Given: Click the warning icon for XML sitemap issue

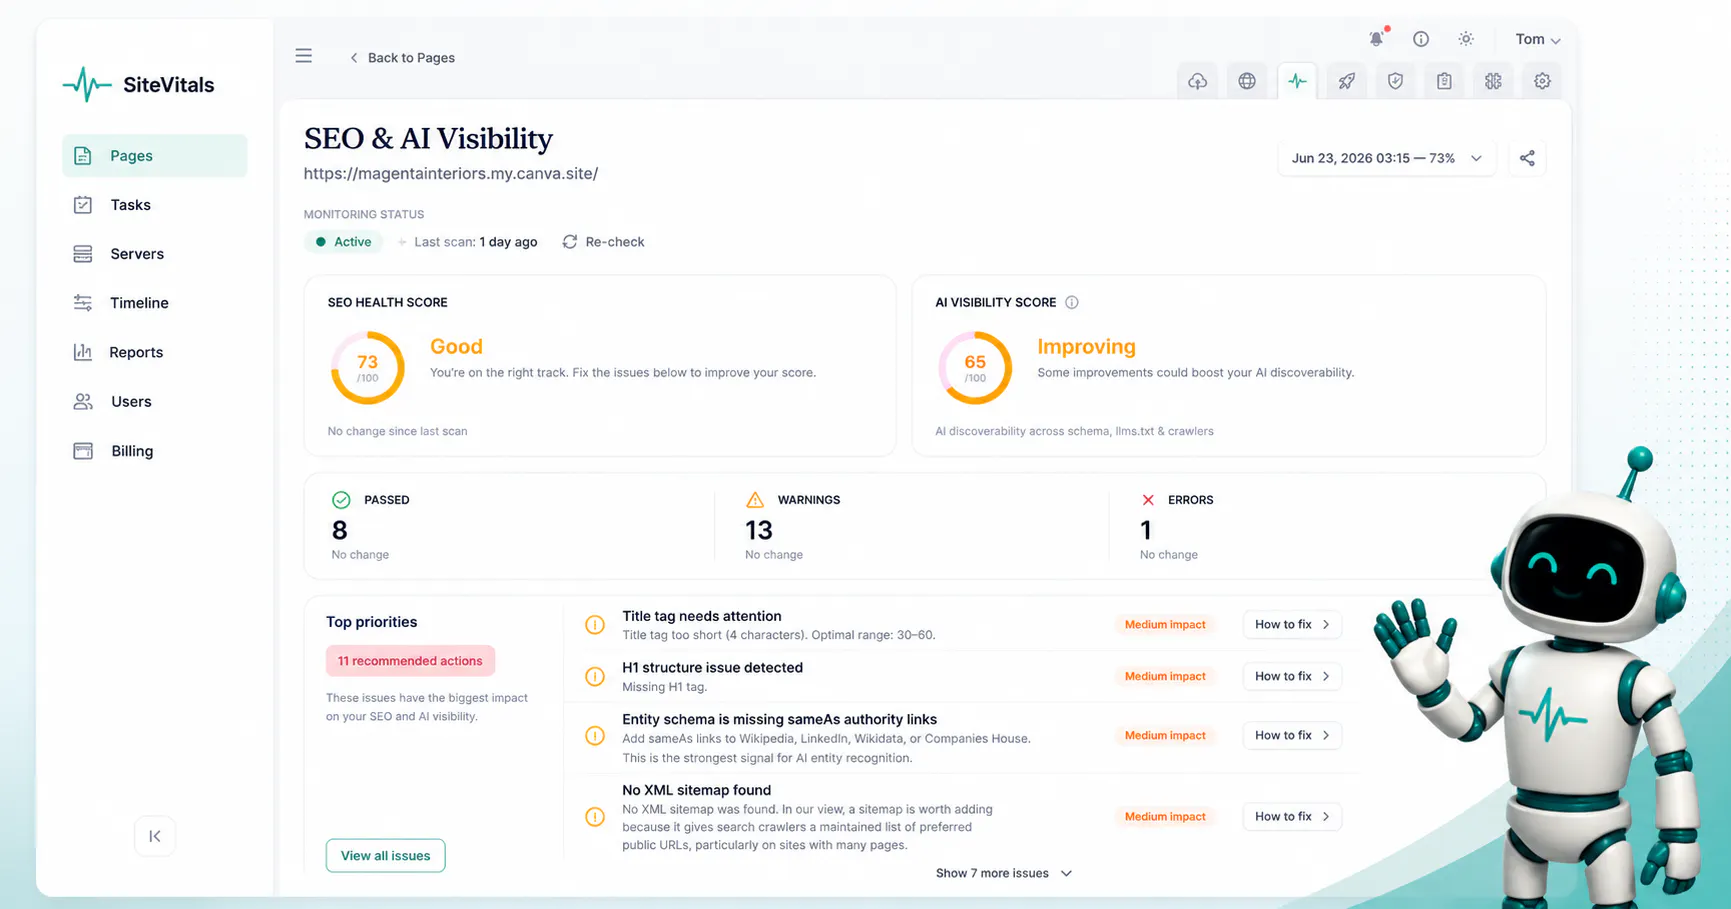Looking at the screenshot, I should (x=595, y=817).
